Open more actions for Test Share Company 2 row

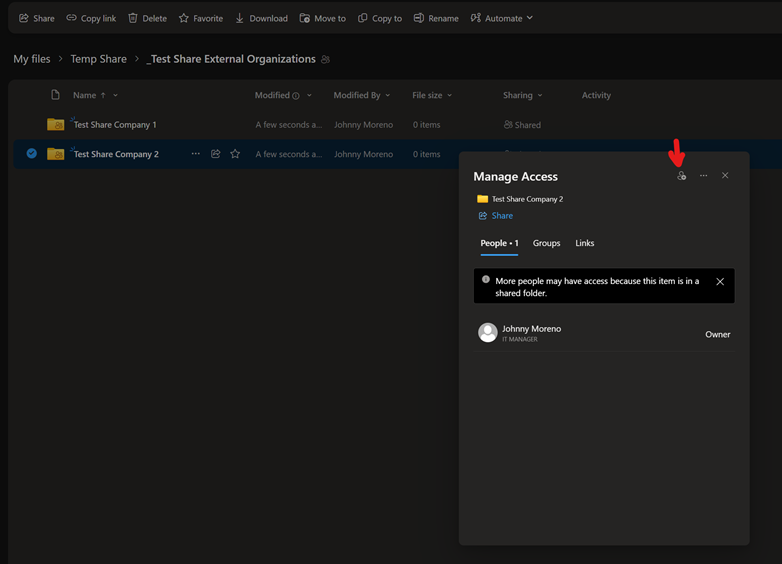point(196,154)
